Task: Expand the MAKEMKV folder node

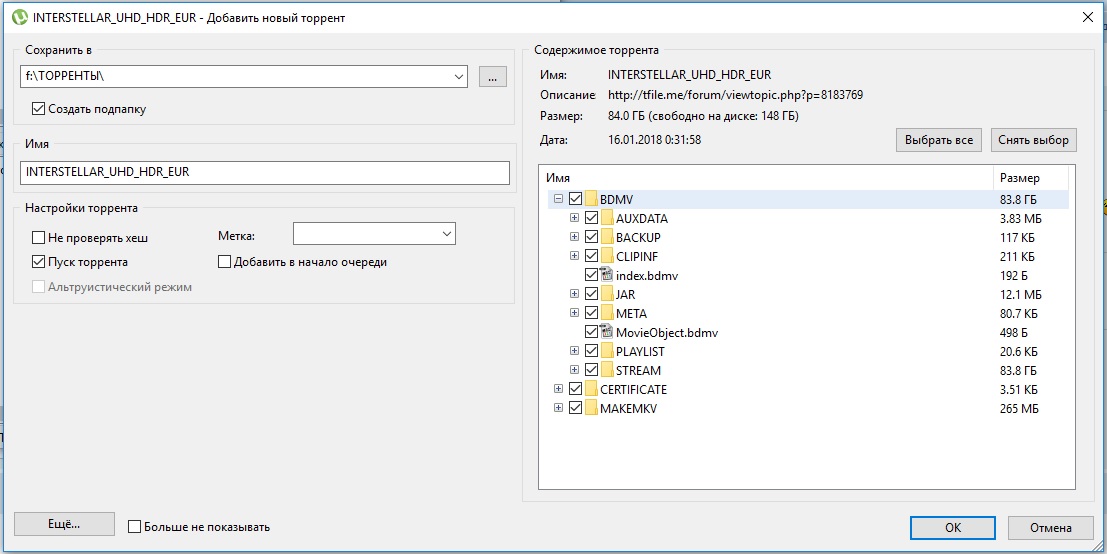Action: click(558, 408)
